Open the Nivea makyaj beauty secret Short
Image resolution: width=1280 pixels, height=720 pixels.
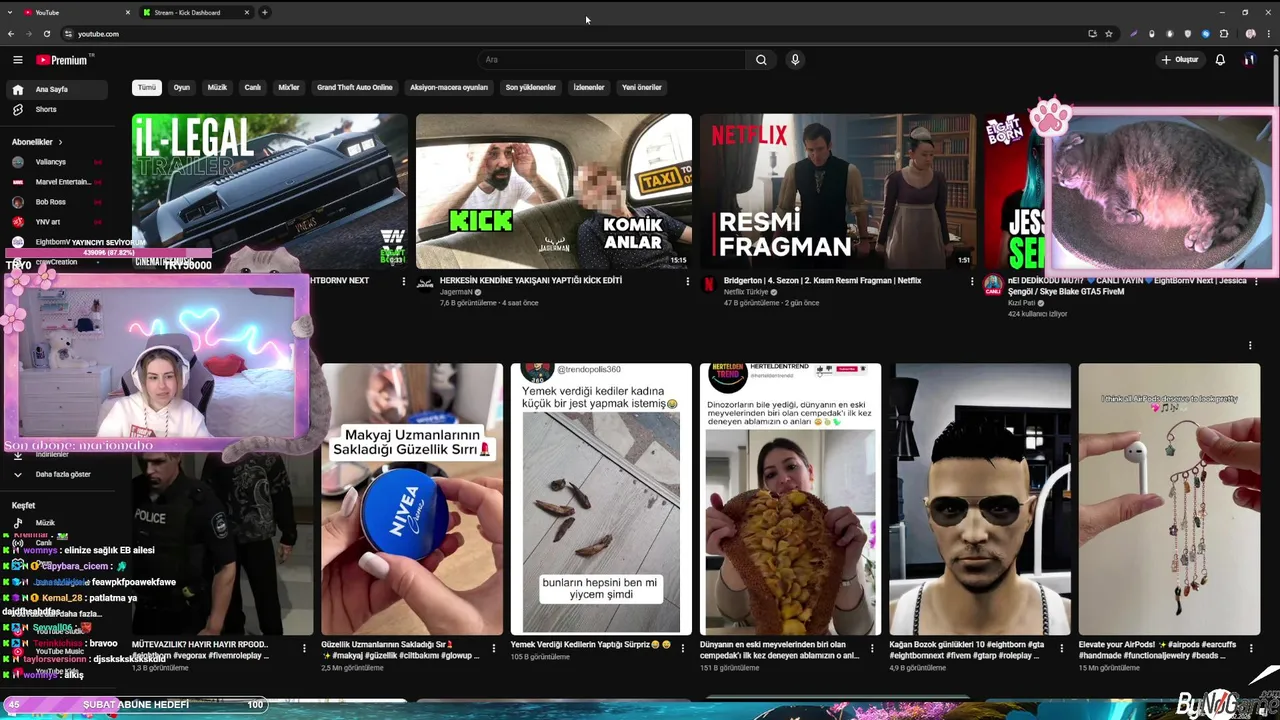(412, 499)
